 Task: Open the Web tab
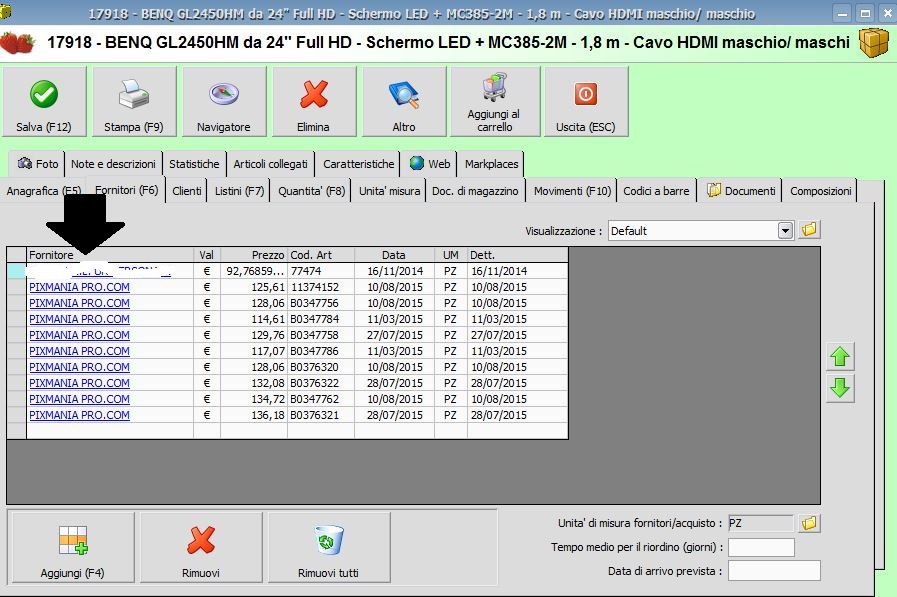click(x=430, y=164)
